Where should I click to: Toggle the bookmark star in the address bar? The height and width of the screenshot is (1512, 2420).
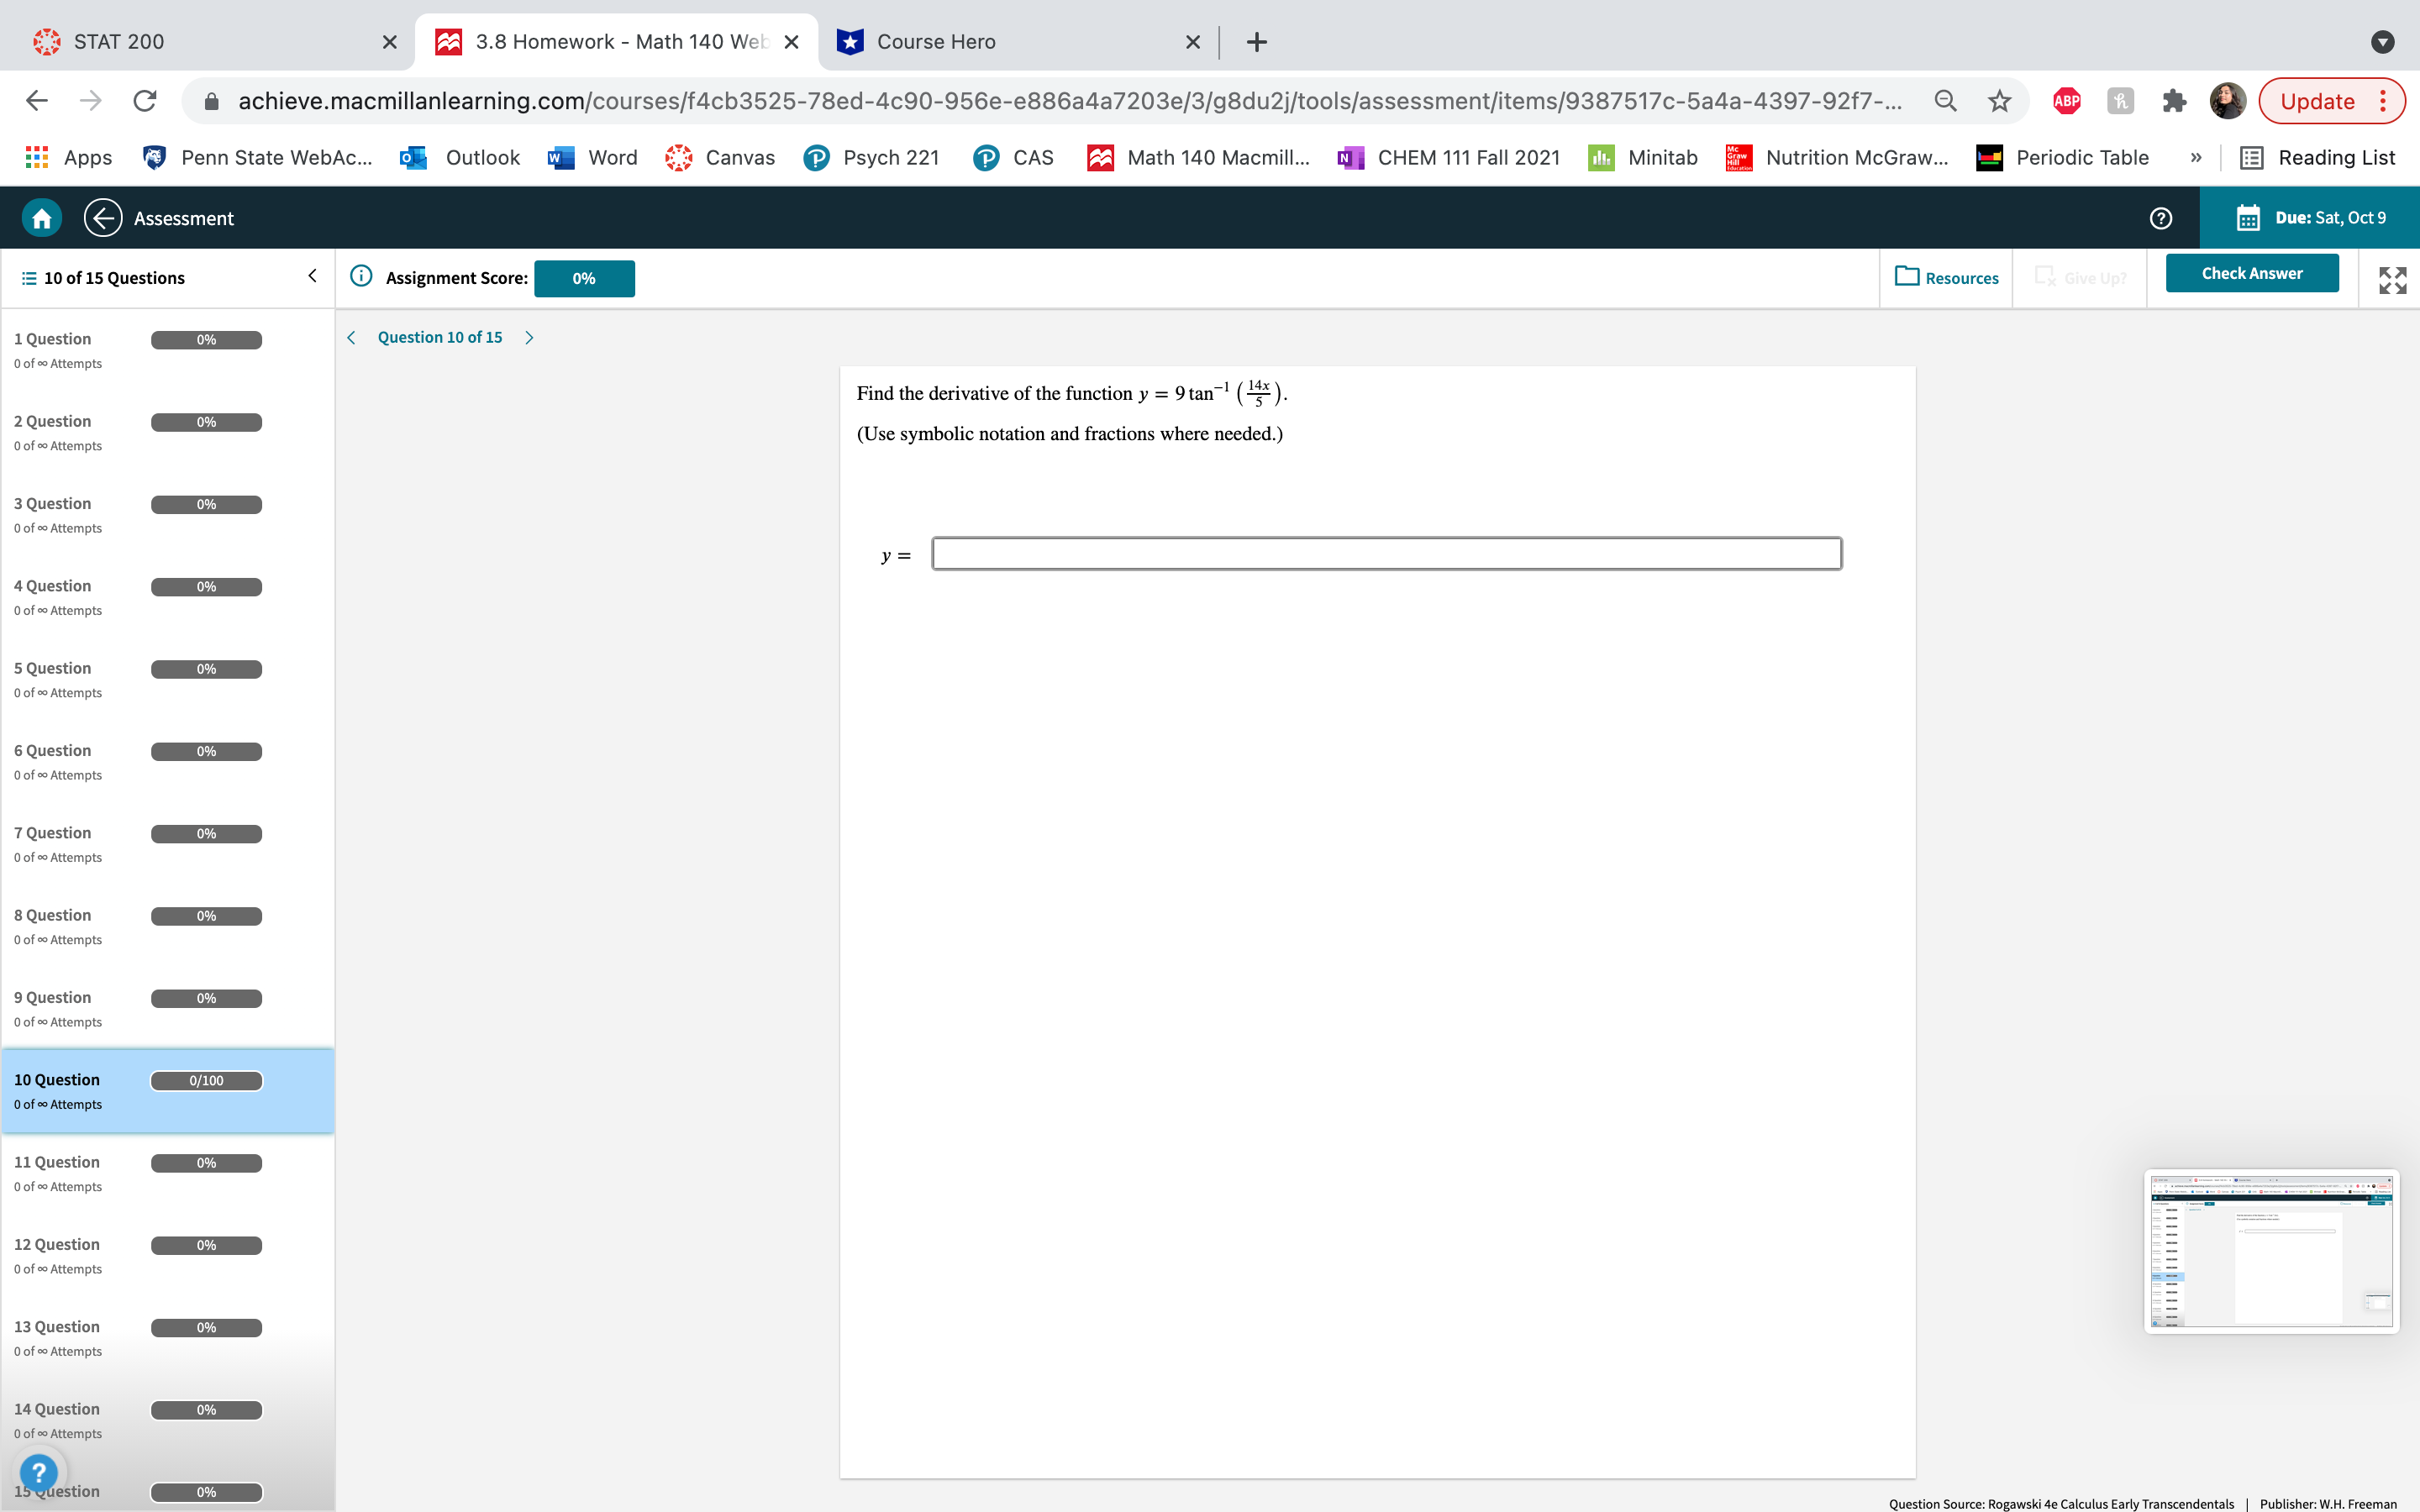pos(1997,100)
